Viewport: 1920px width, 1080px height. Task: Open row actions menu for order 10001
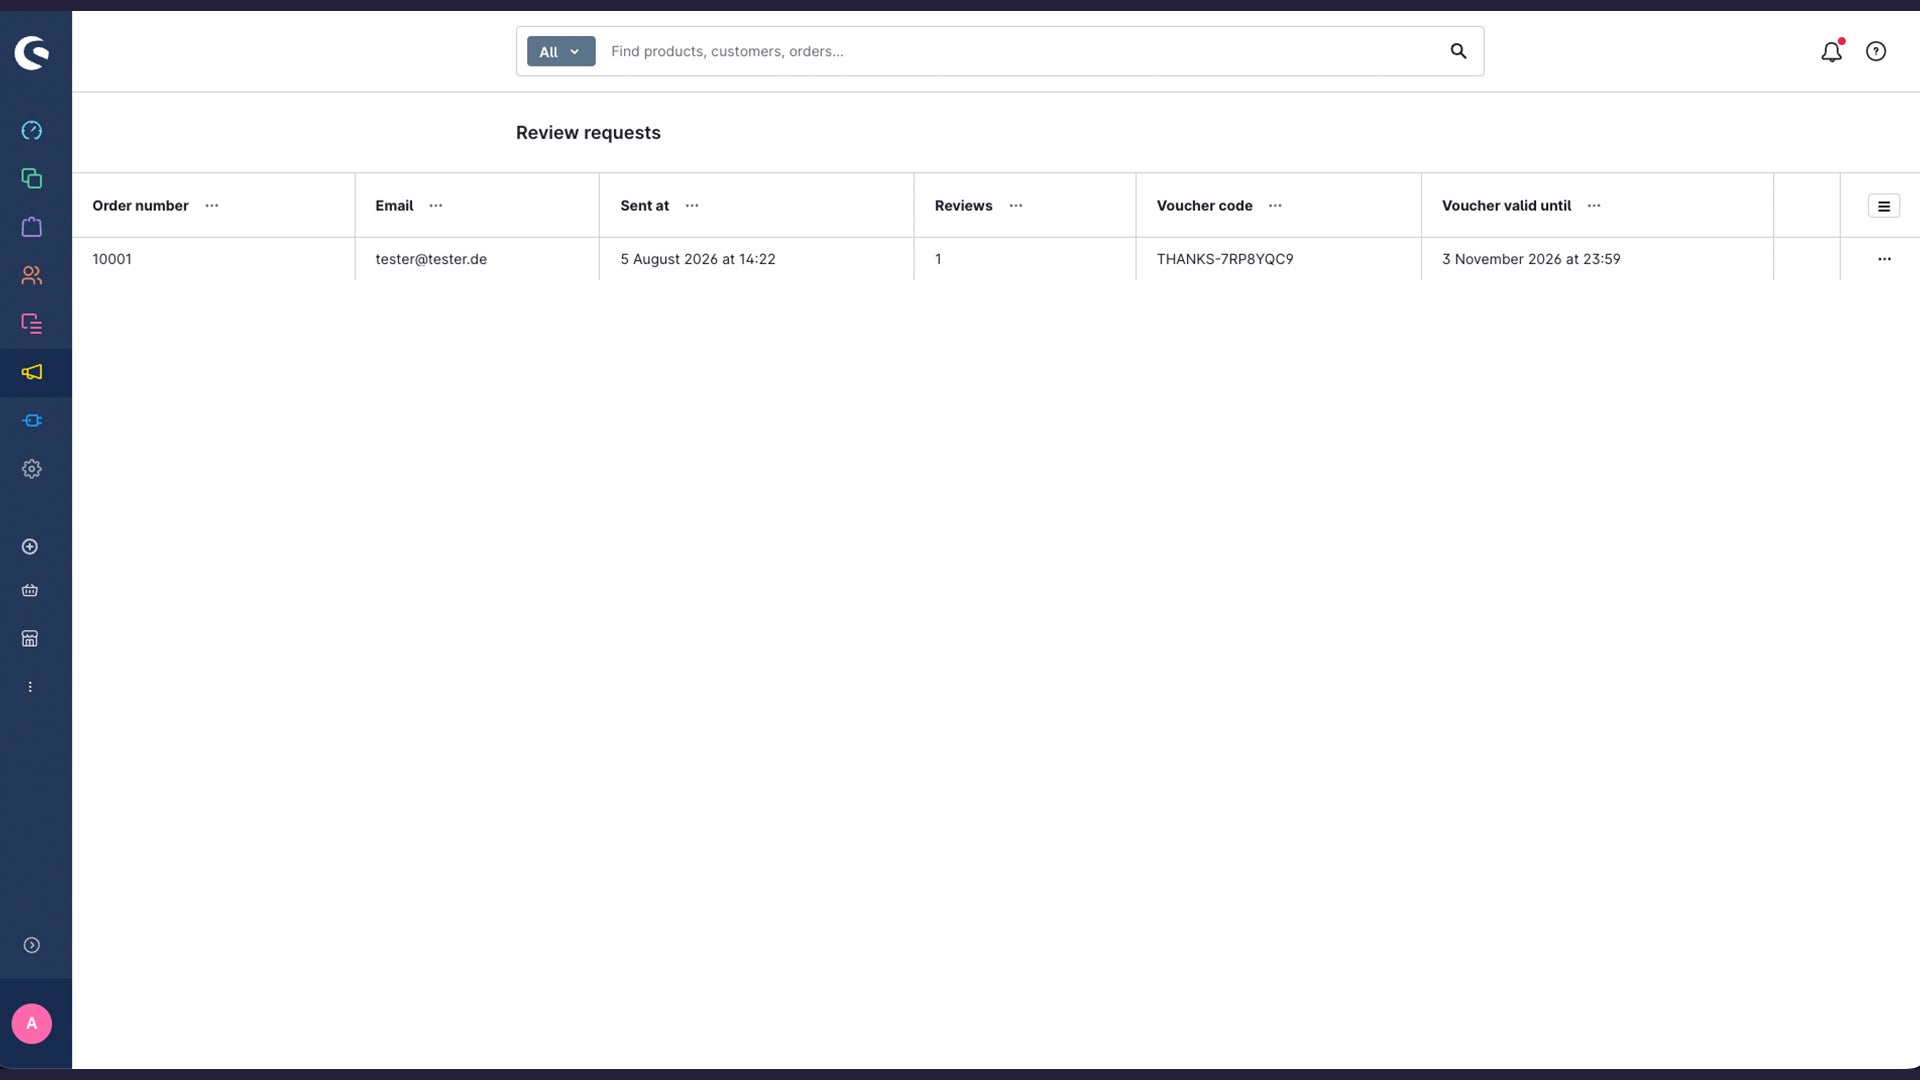(1884, 259)
